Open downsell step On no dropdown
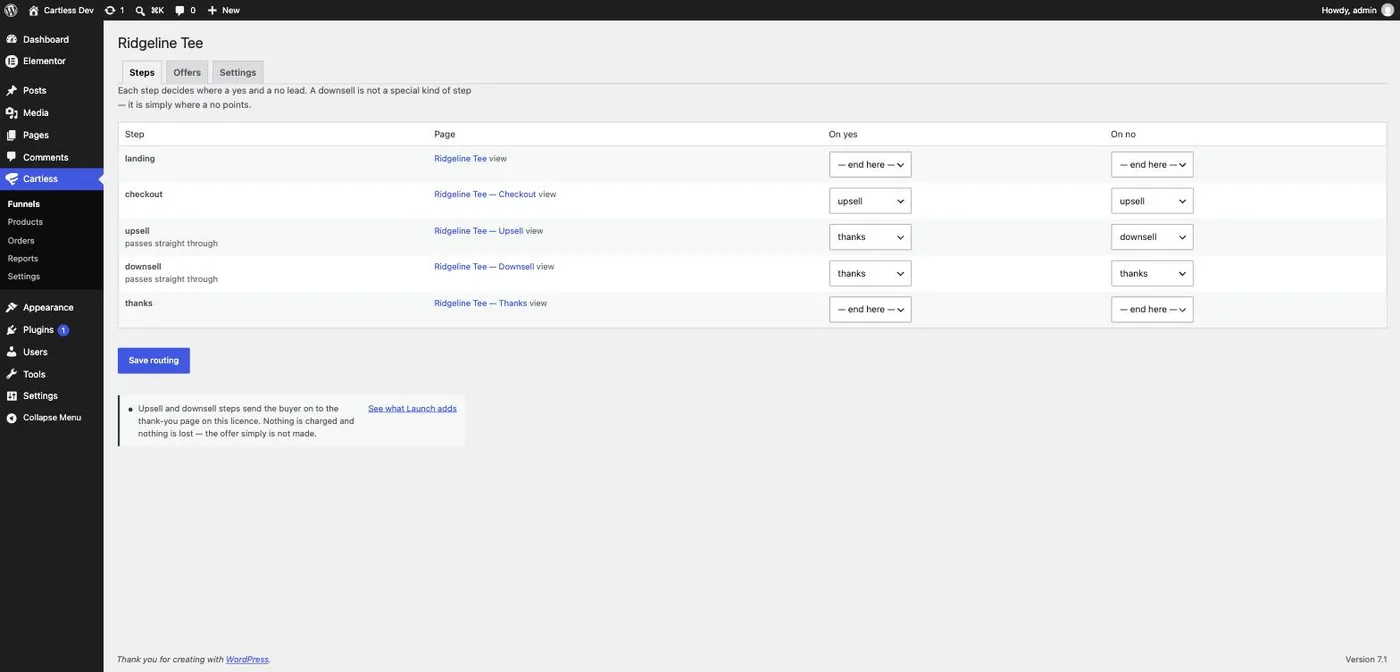This screenshot has height=672, width=1400. [1152, 274]
